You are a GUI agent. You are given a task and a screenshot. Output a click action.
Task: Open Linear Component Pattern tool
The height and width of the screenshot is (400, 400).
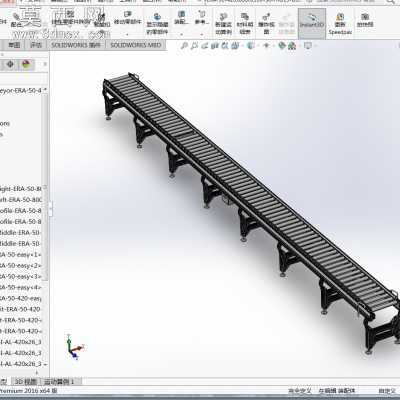tap(71, 18)
